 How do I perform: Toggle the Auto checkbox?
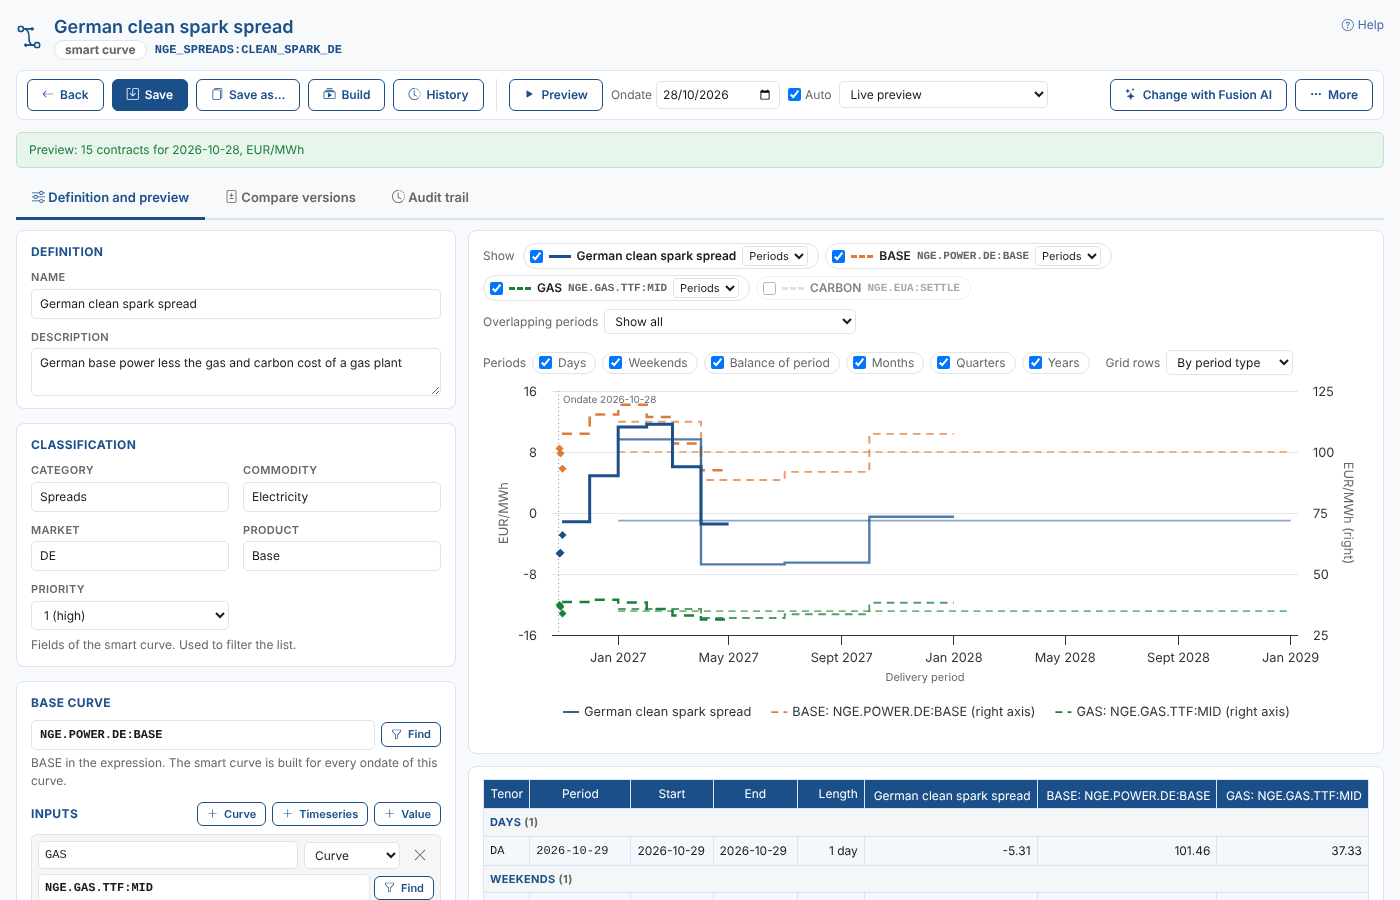(x=794, y=95)
